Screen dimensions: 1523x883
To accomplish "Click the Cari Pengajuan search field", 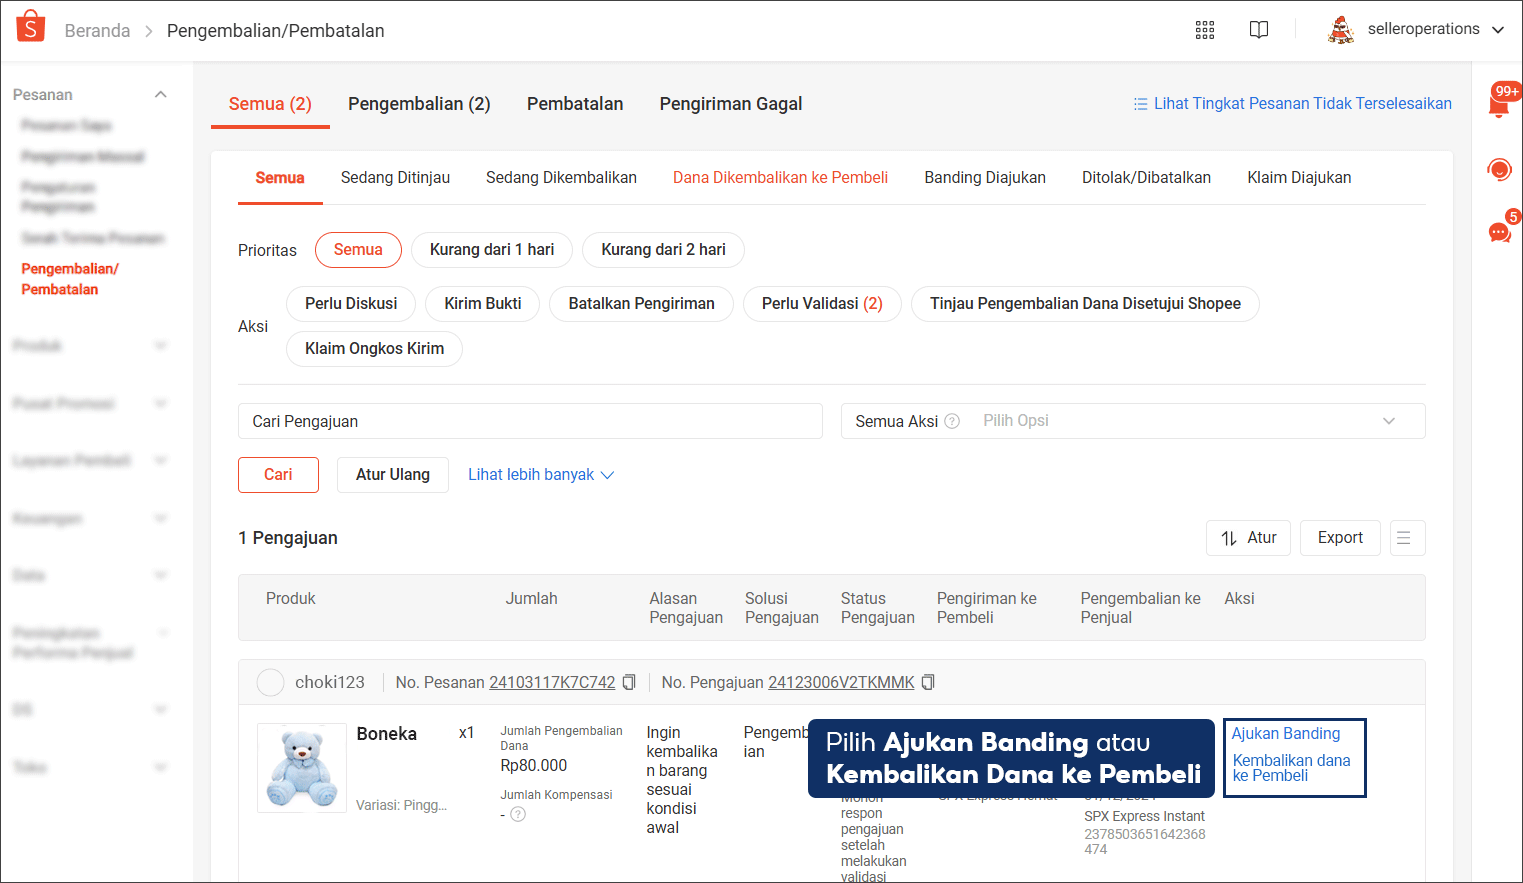I will 530,421.
